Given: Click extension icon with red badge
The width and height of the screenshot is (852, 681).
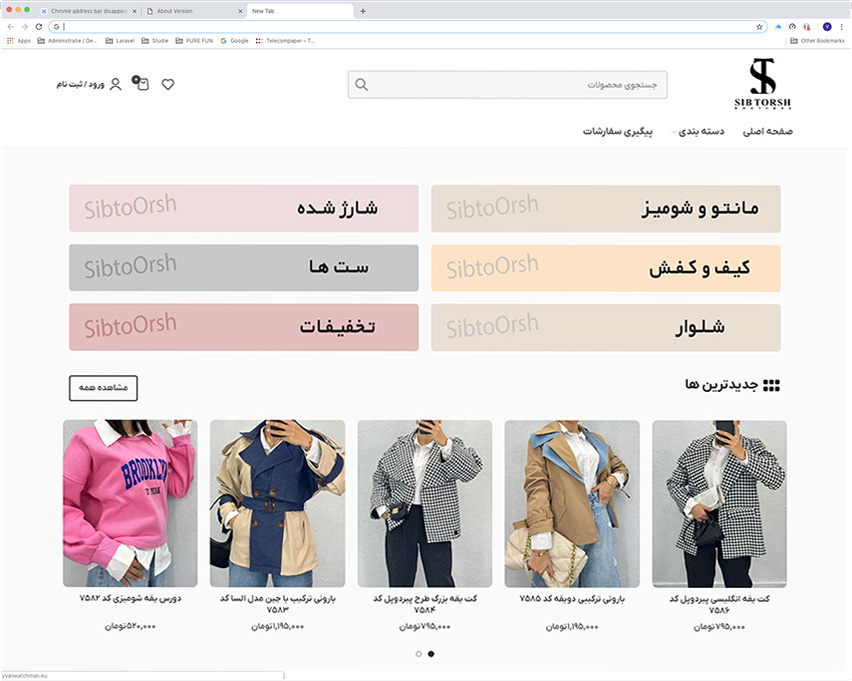Looking at the screenshot, I should tap(807, 27).
